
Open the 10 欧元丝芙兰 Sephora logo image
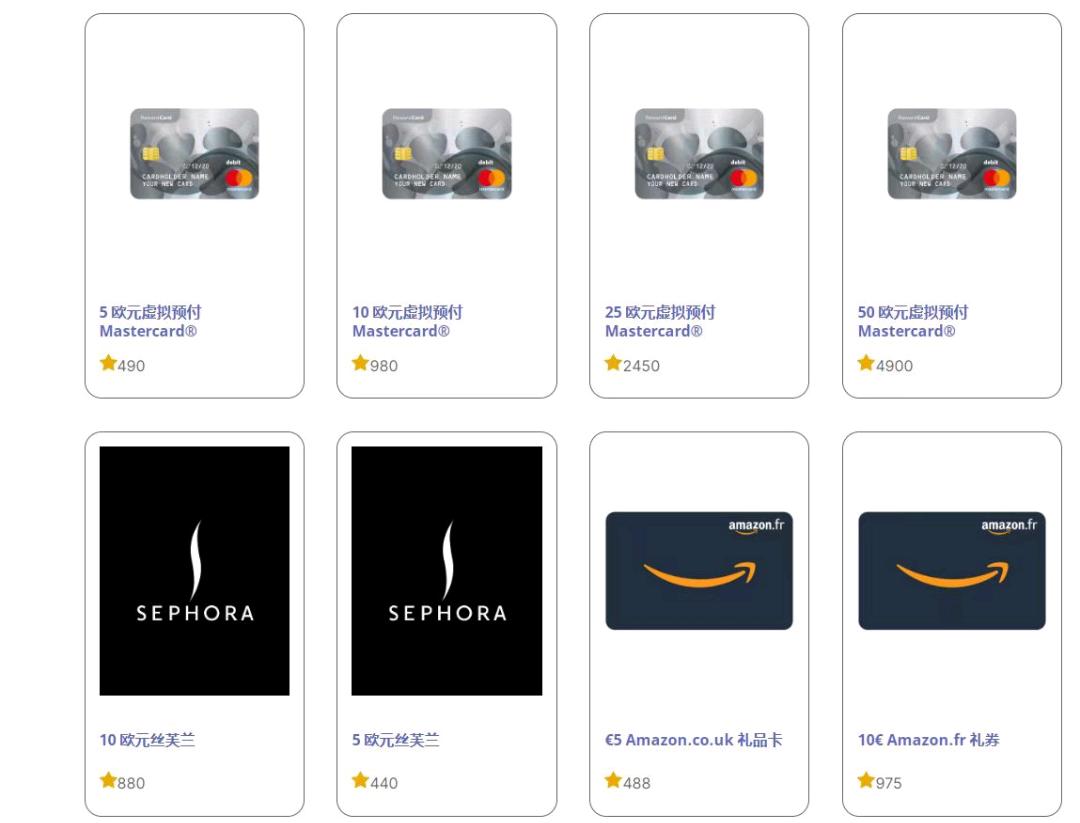click(x=194, y=571)
